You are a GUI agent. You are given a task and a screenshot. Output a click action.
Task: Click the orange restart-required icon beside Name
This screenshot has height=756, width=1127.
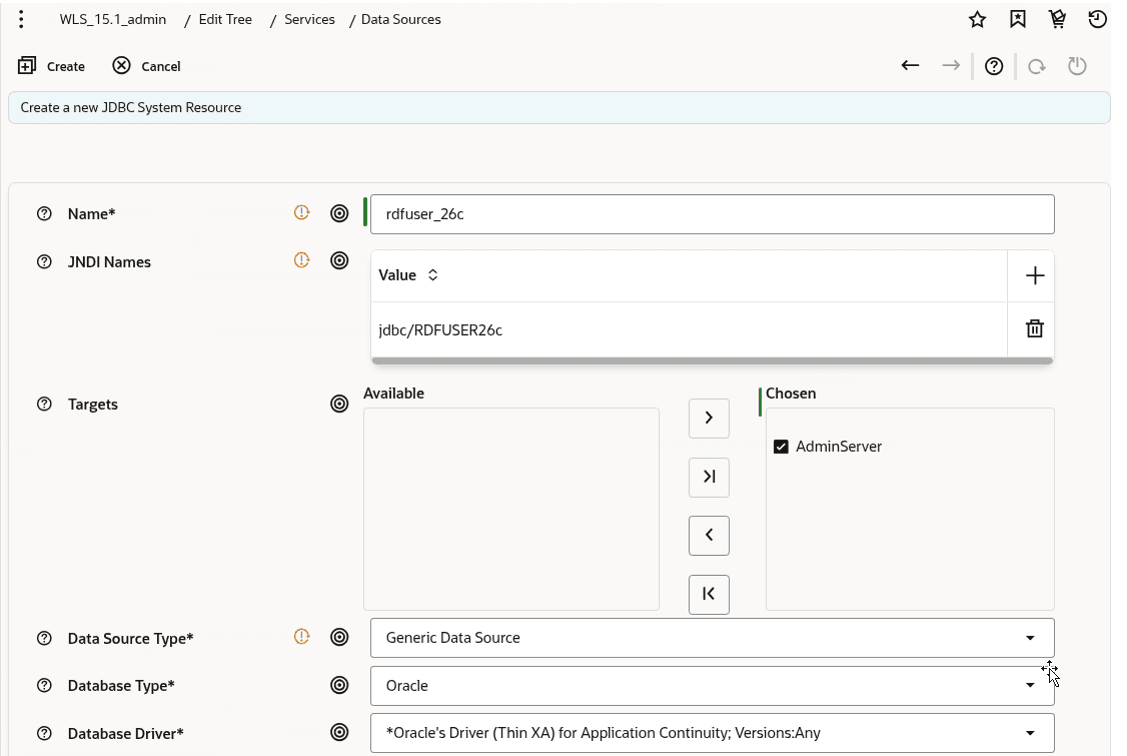(302, 213)
